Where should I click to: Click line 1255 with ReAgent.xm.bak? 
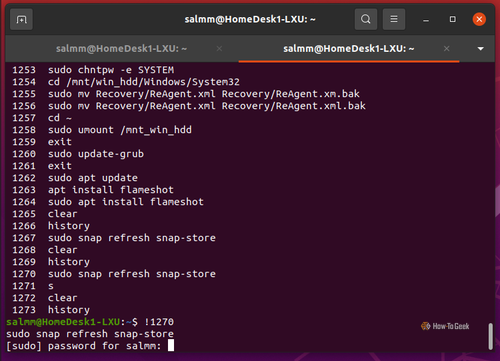pyautogui.click(x=186, y=94)
